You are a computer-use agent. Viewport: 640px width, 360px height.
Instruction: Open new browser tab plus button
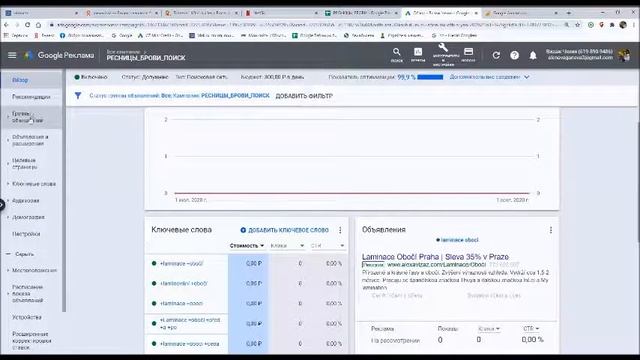569,13
